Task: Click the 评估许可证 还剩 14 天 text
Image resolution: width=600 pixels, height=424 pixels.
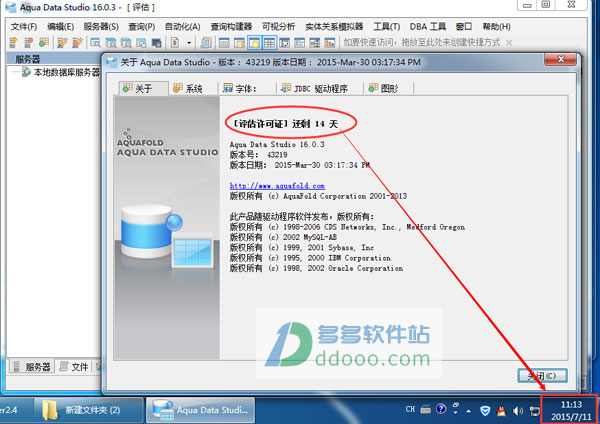Action: 286,123
